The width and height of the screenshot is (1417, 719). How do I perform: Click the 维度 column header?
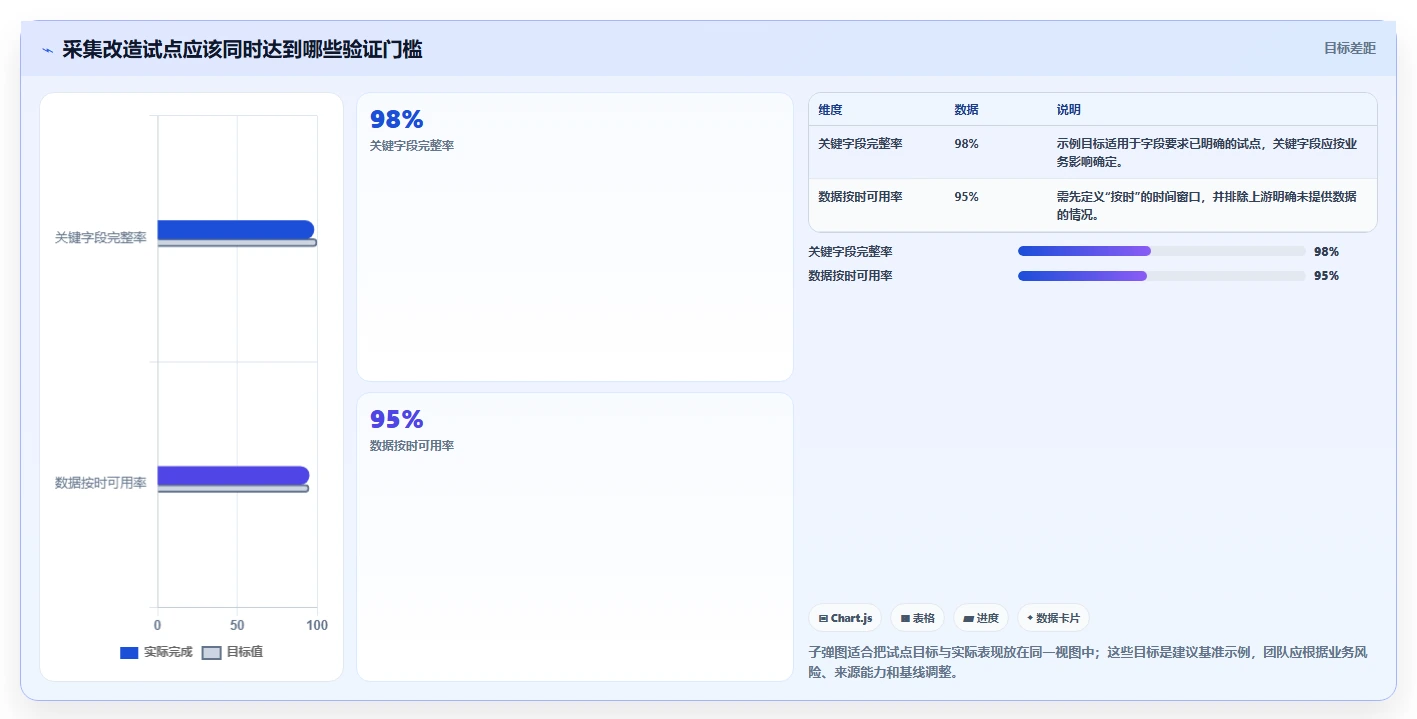point(830,110)
